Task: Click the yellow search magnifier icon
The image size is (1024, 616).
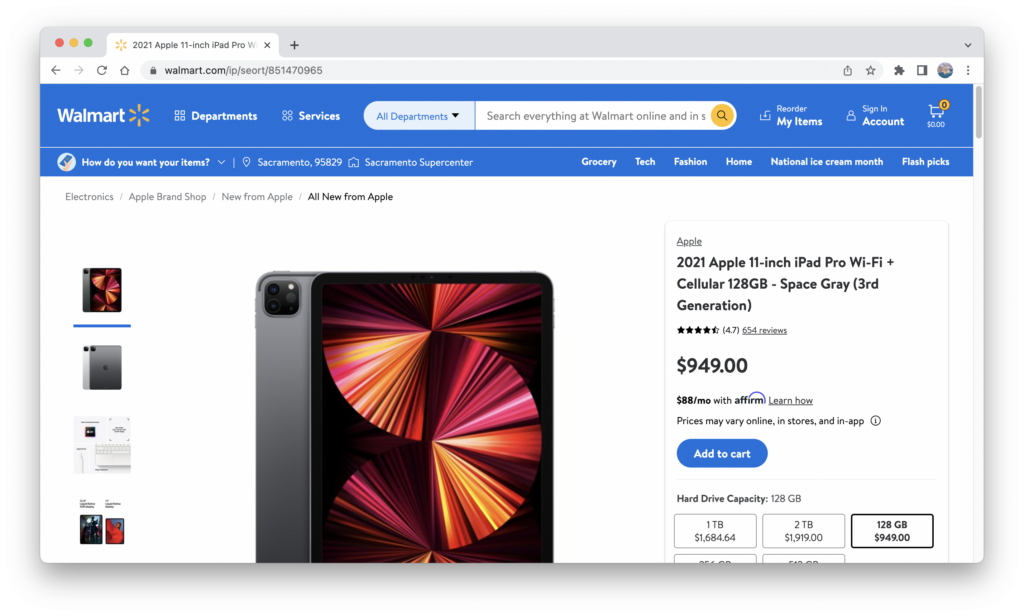Action: point(722,116)
